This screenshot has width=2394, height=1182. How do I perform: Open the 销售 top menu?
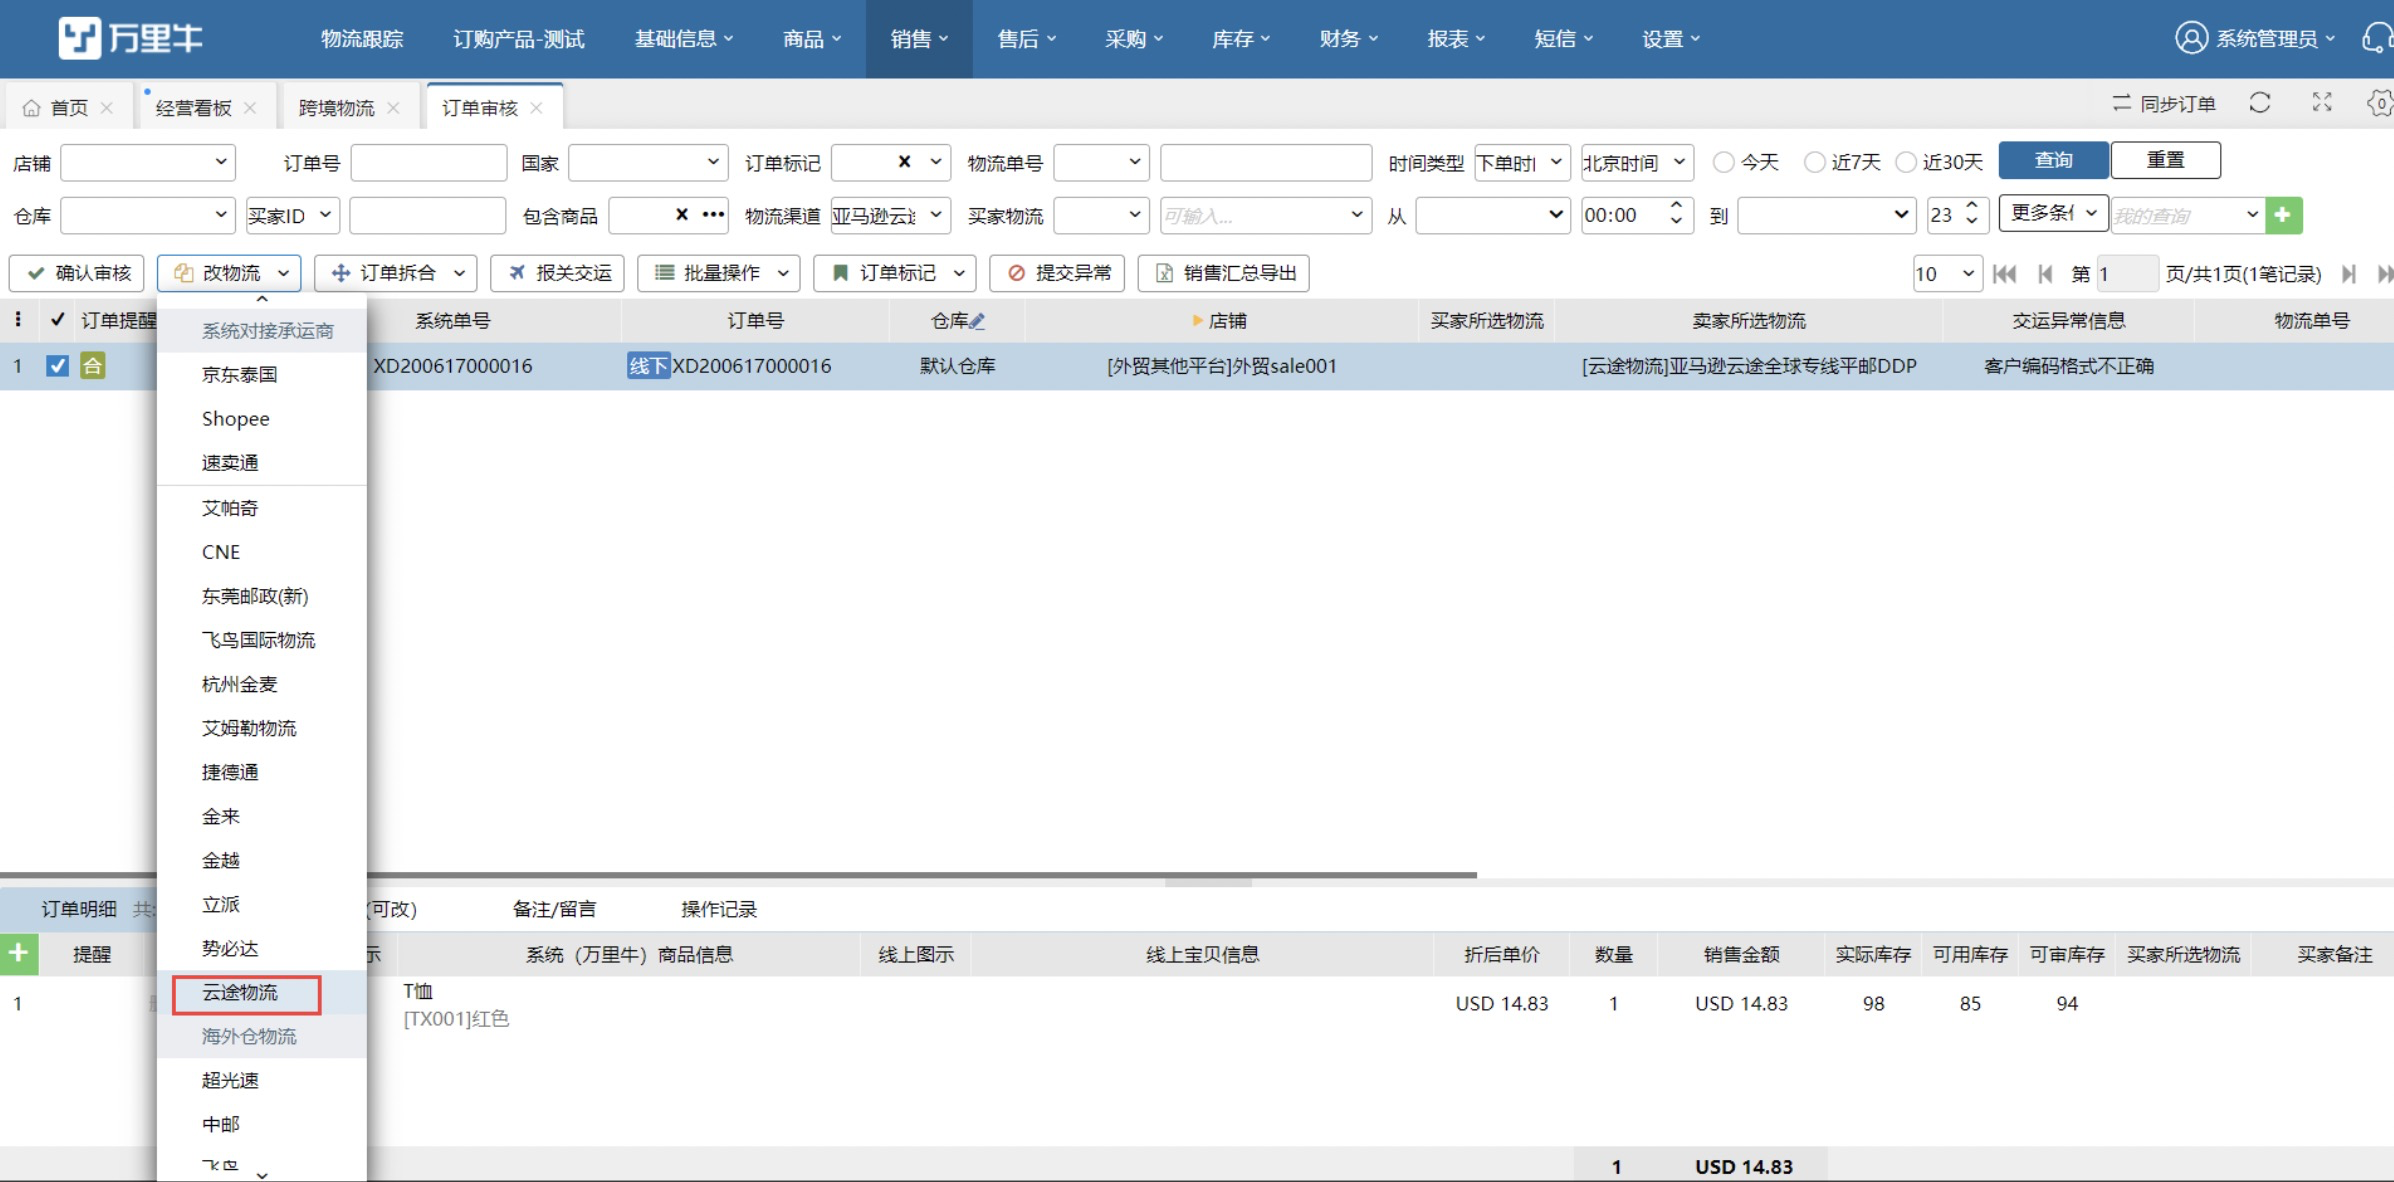pyautogui.click(x=919, y=39)
